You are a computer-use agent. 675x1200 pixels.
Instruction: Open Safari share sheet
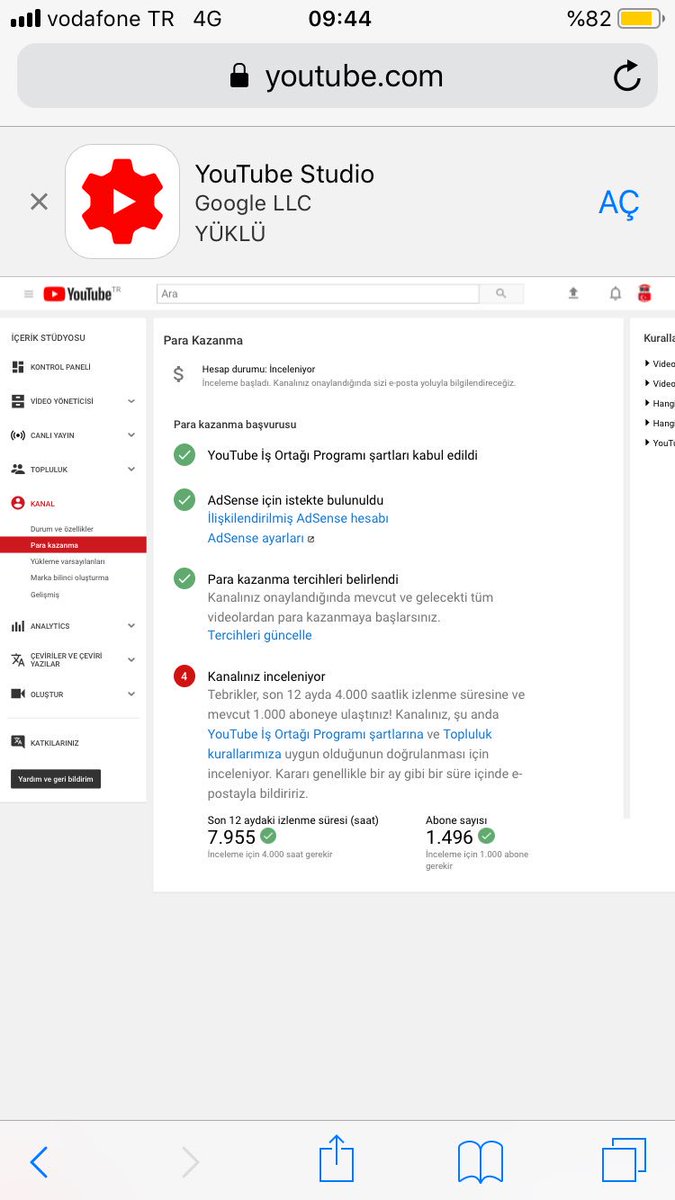(x=337, y=1158)
